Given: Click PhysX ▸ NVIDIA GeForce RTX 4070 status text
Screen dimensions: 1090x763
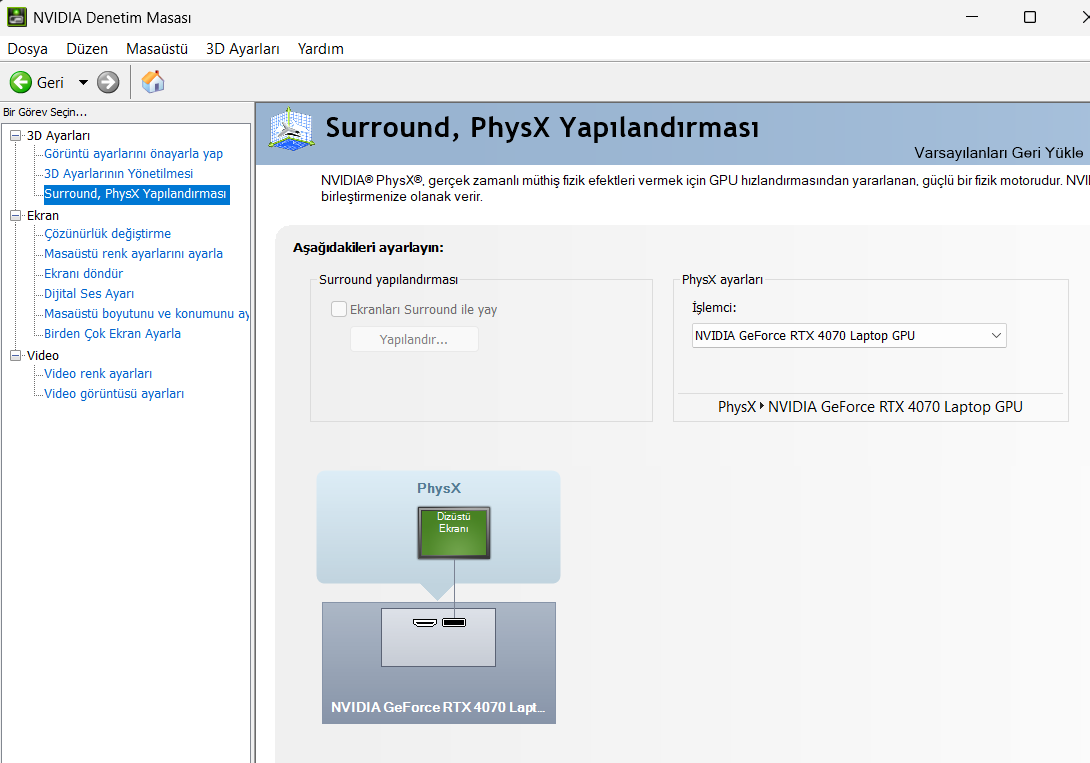Looking at the screenshot, I should 870,407.
